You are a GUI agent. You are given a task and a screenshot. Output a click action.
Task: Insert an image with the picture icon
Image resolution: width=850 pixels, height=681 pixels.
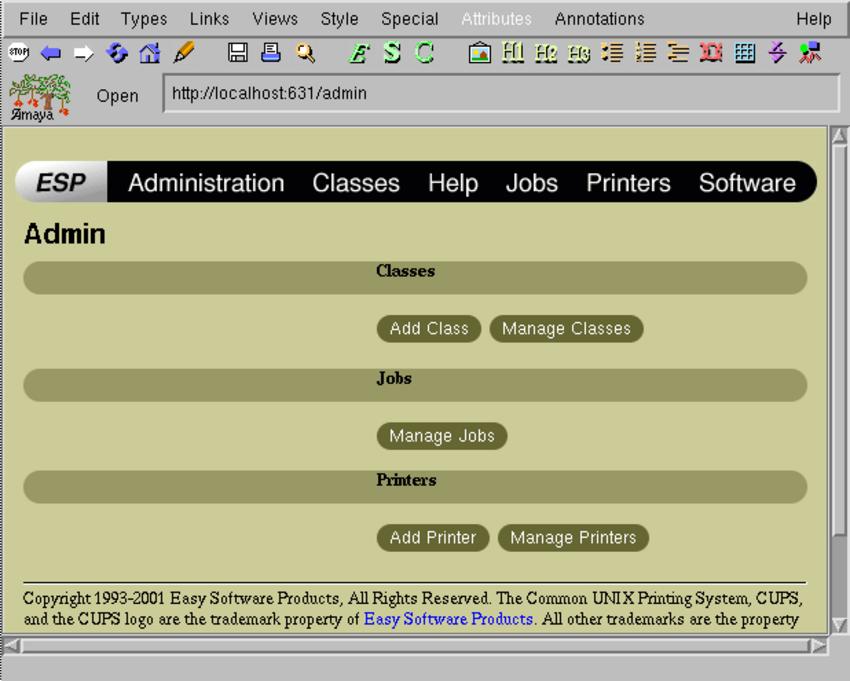480,53
